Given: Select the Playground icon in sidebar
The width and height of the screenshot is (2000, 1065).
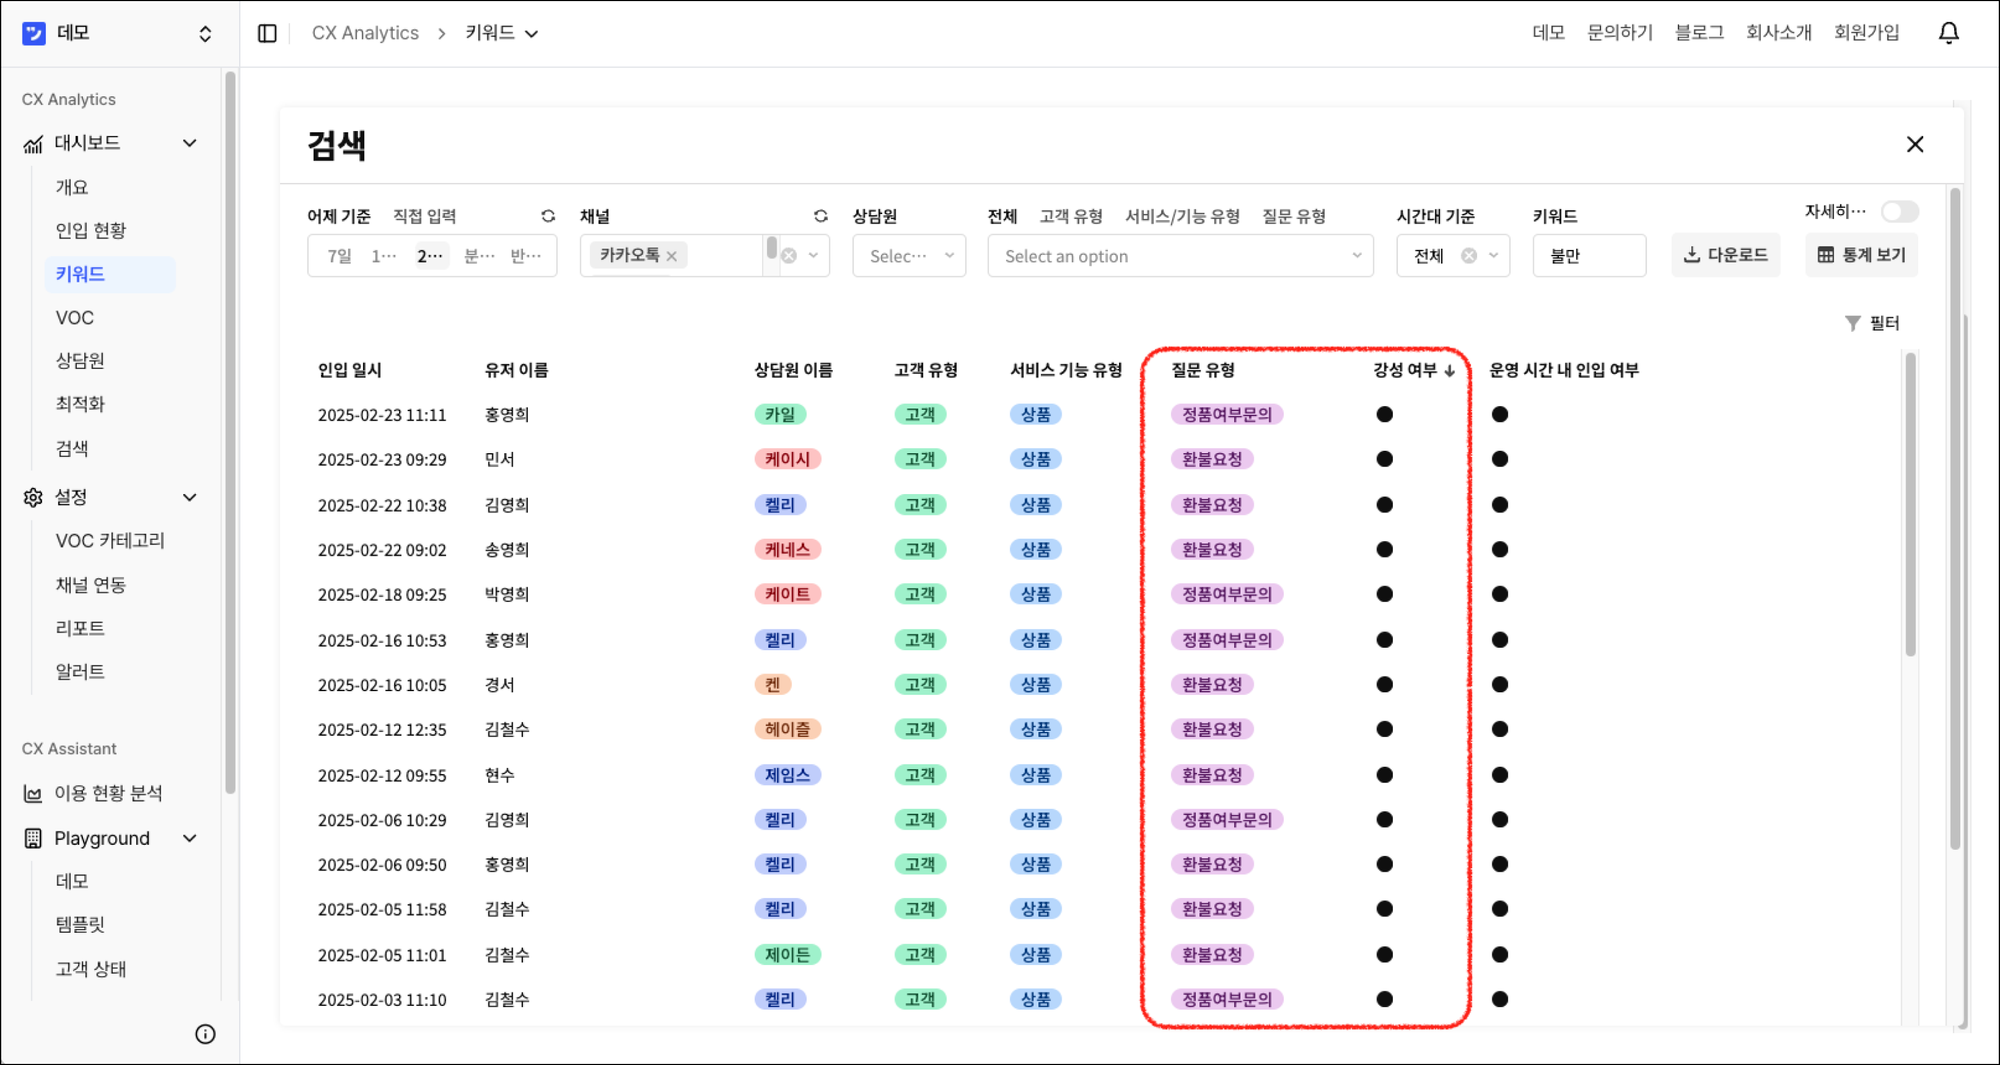Looking at the screenshot, I should 31,838.
